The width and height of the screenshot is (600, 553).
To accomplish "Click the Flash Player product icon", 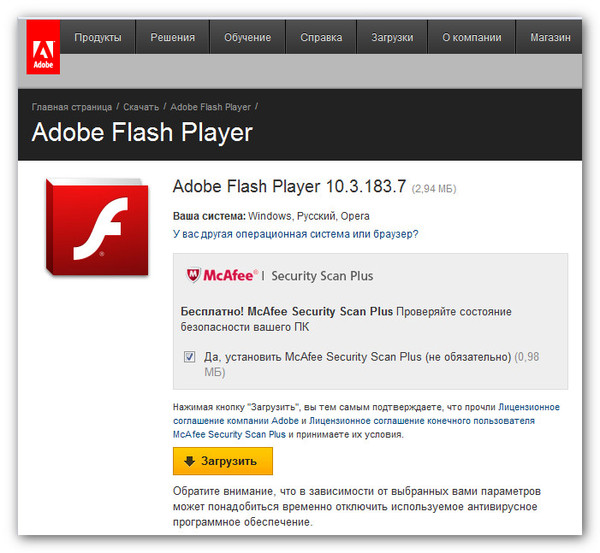I will coord(97,227).
